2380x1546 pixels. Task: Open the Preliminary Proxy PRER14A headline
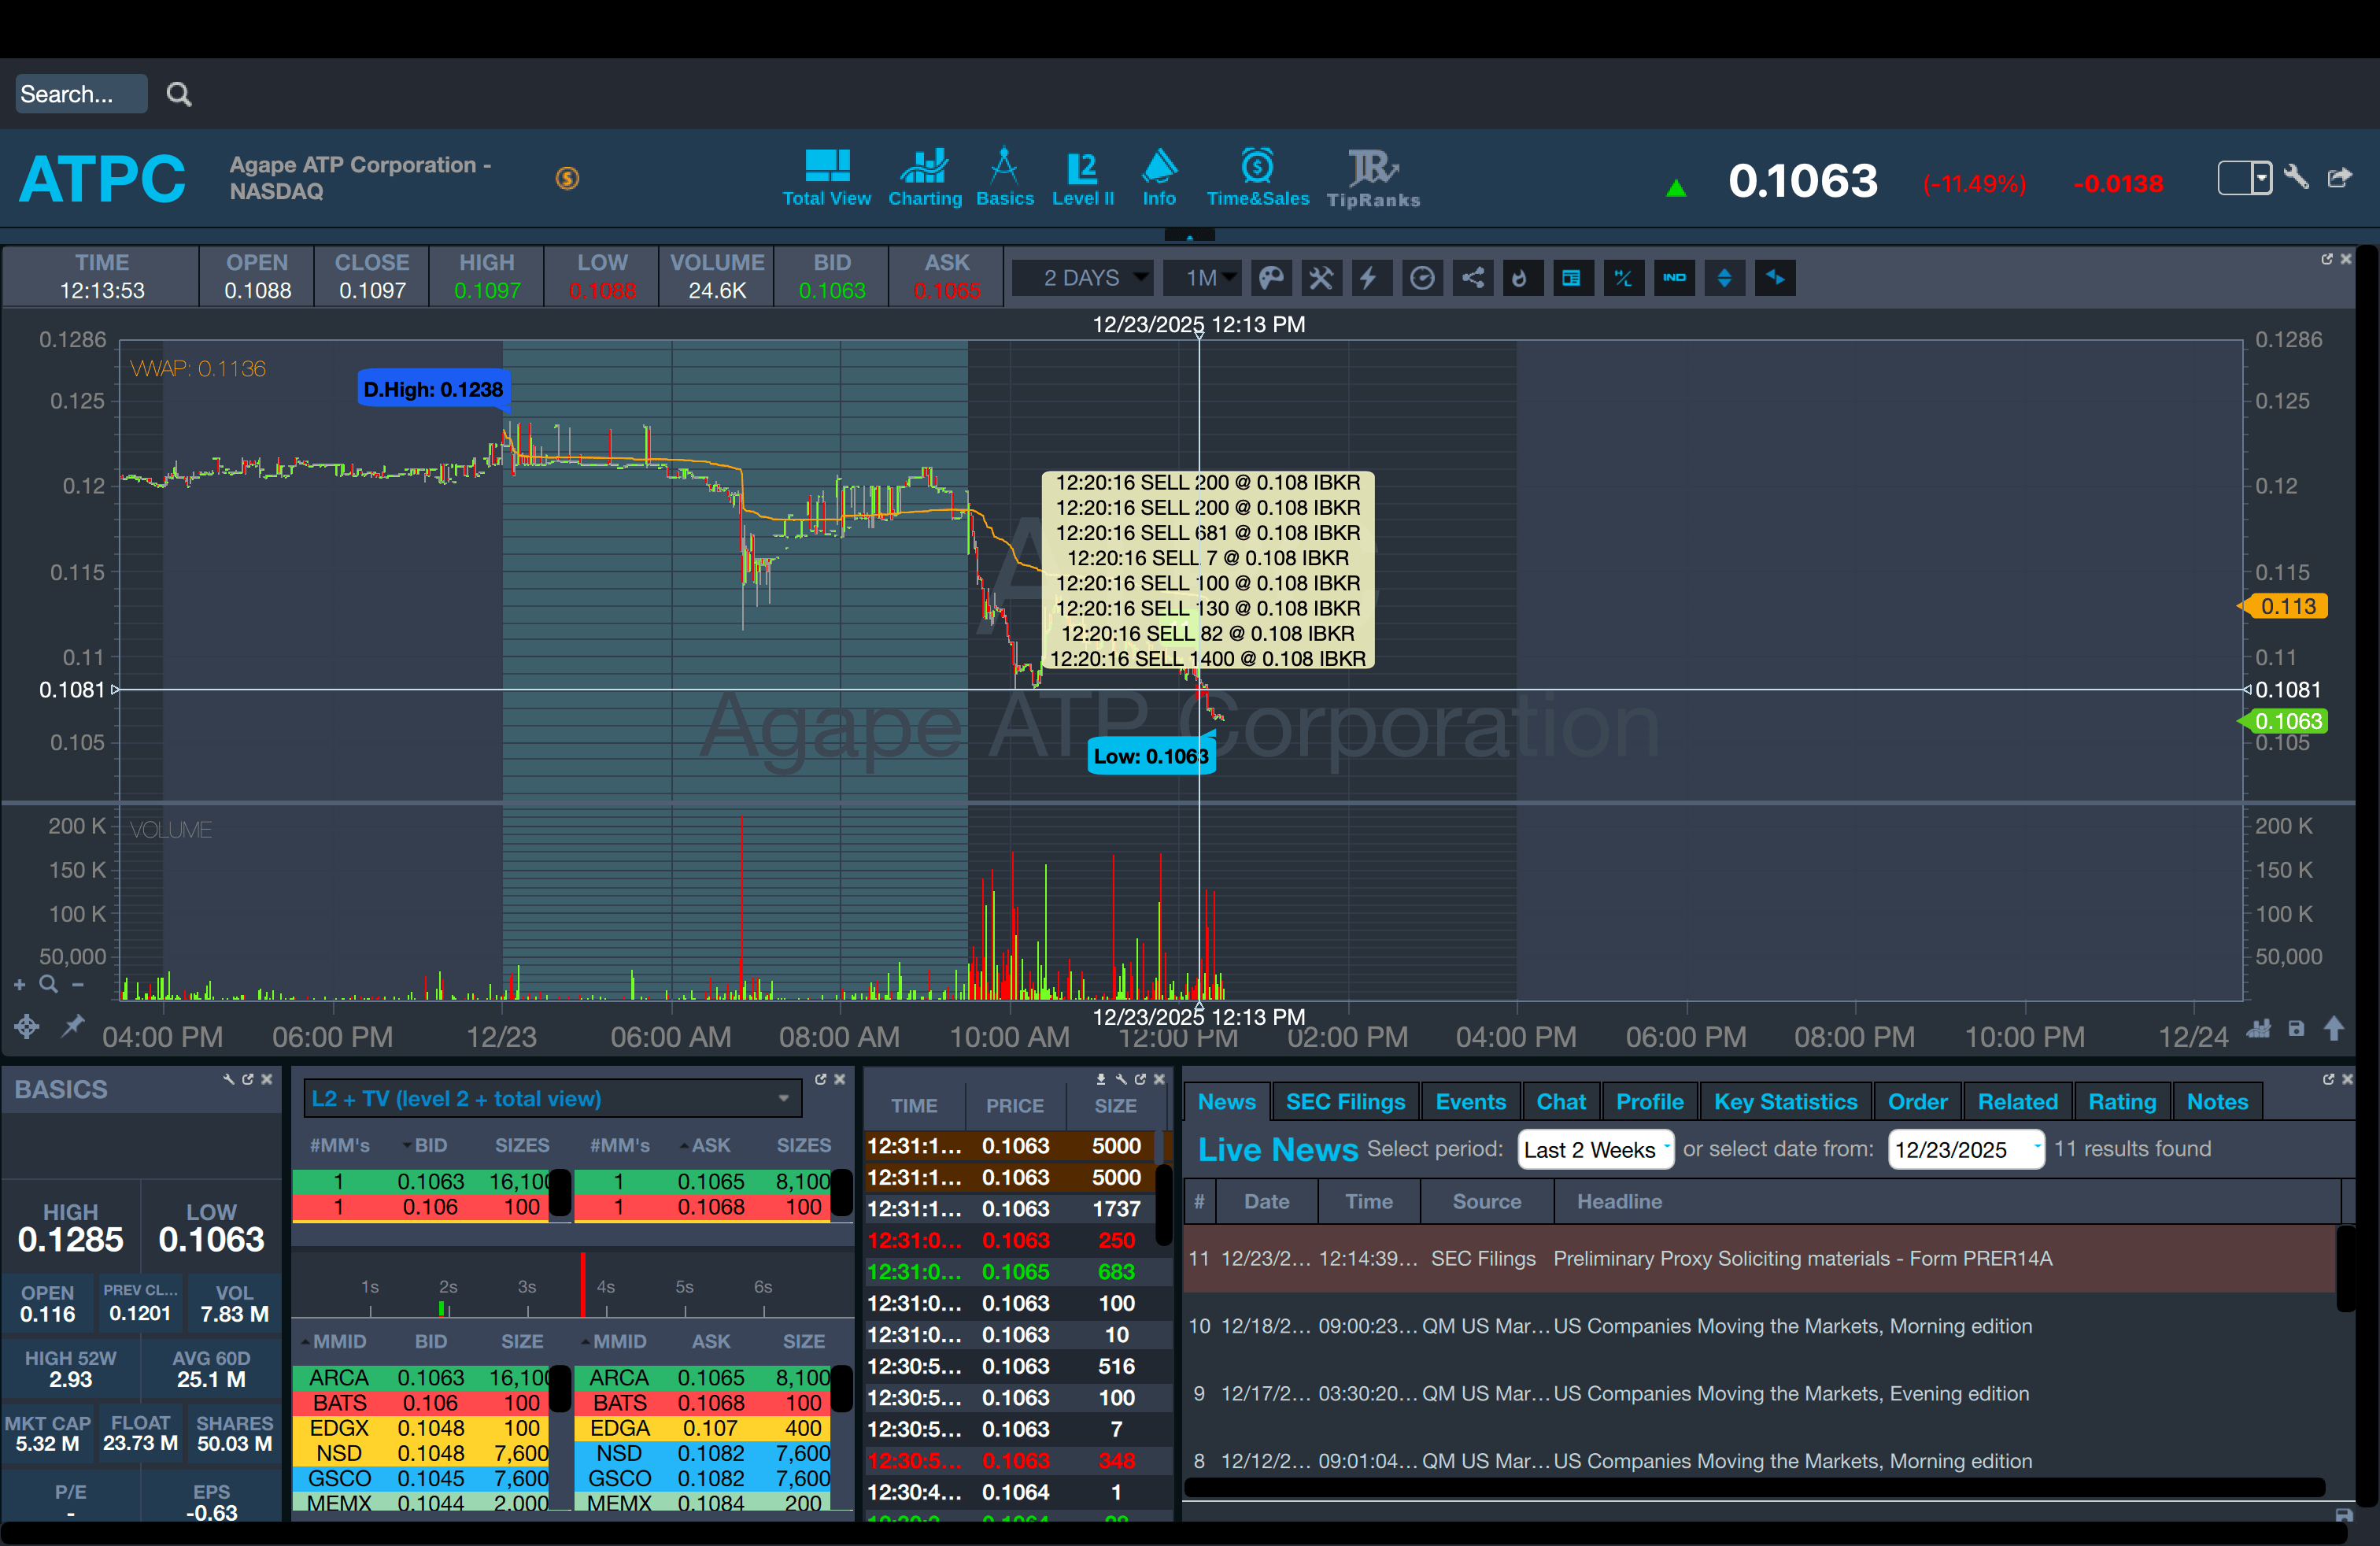click(x=1801, y=1258)
